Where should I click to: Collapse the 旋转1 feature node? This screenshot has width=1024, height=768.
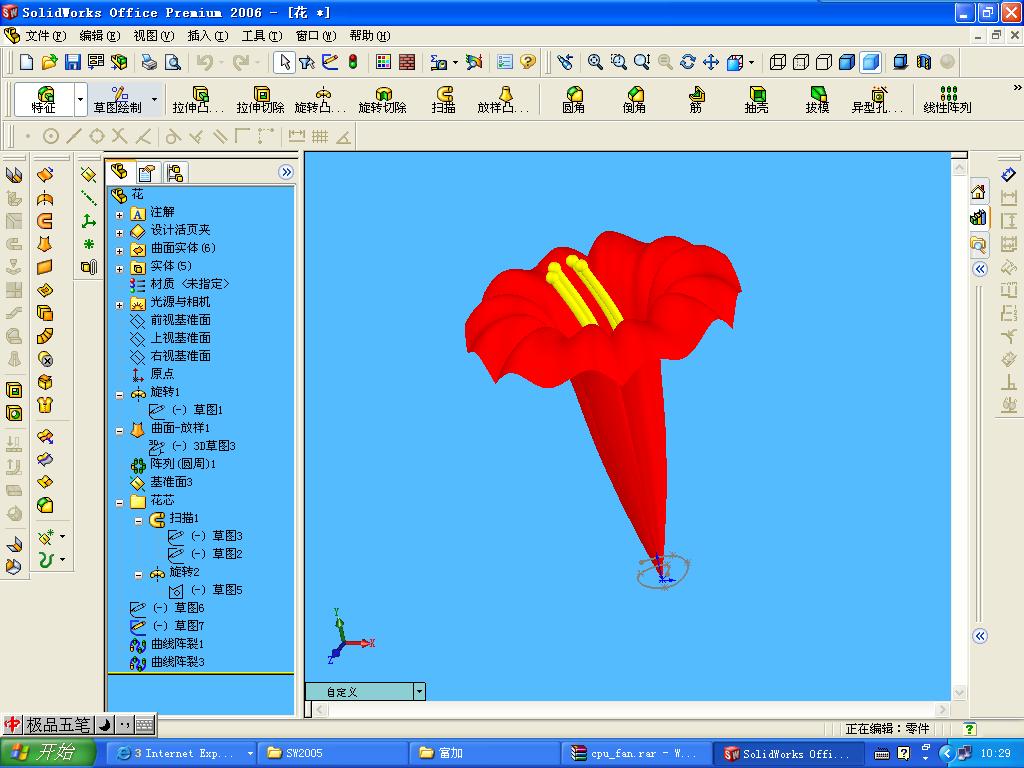tap(120, 395)
